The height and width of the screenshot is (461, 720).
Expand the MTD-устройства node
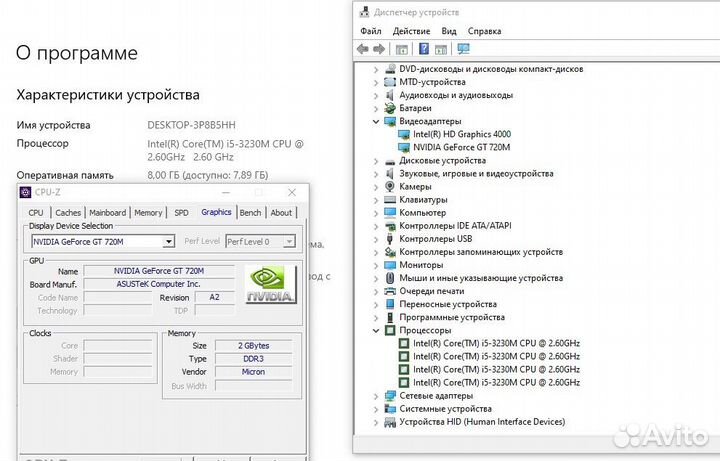coord(376,82)
